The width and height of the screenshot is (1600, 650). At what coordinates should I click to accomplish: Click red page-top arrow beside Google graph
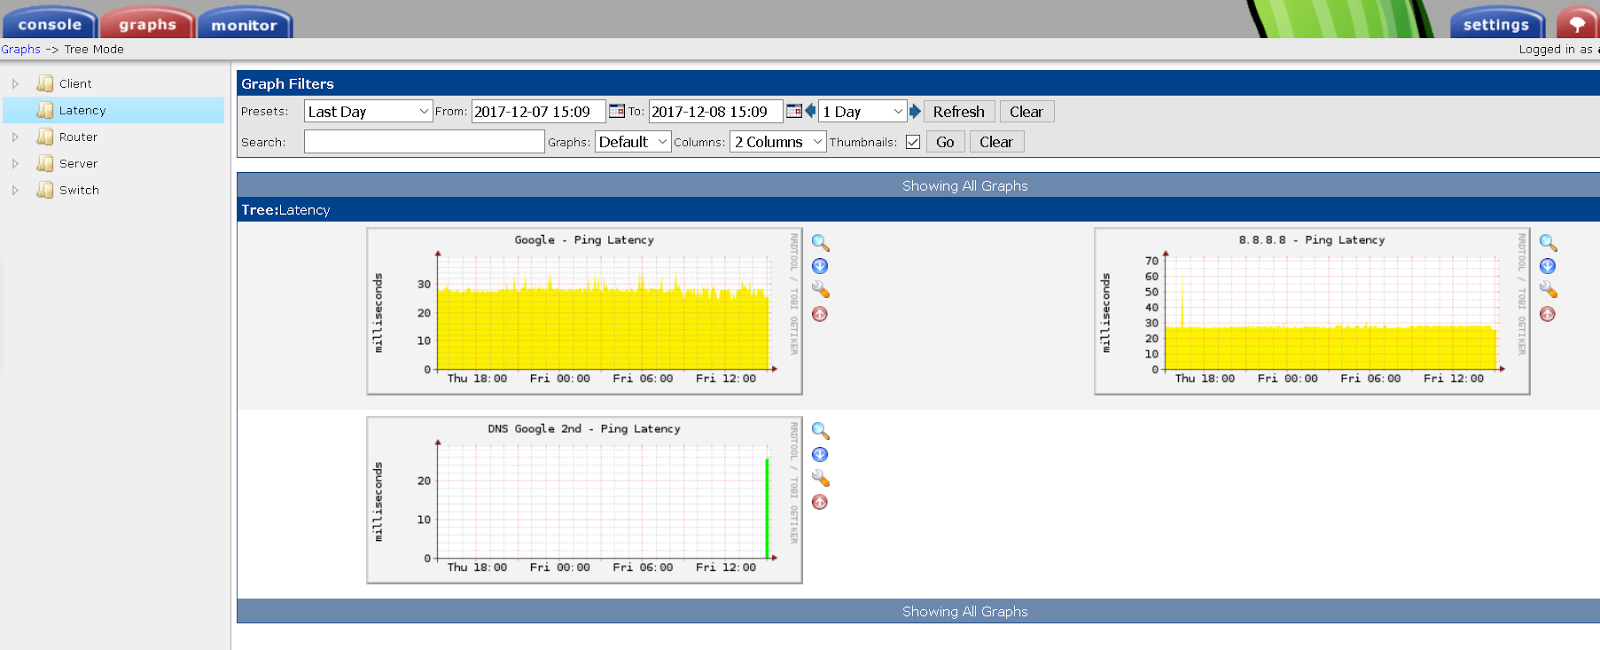[820, 314]
